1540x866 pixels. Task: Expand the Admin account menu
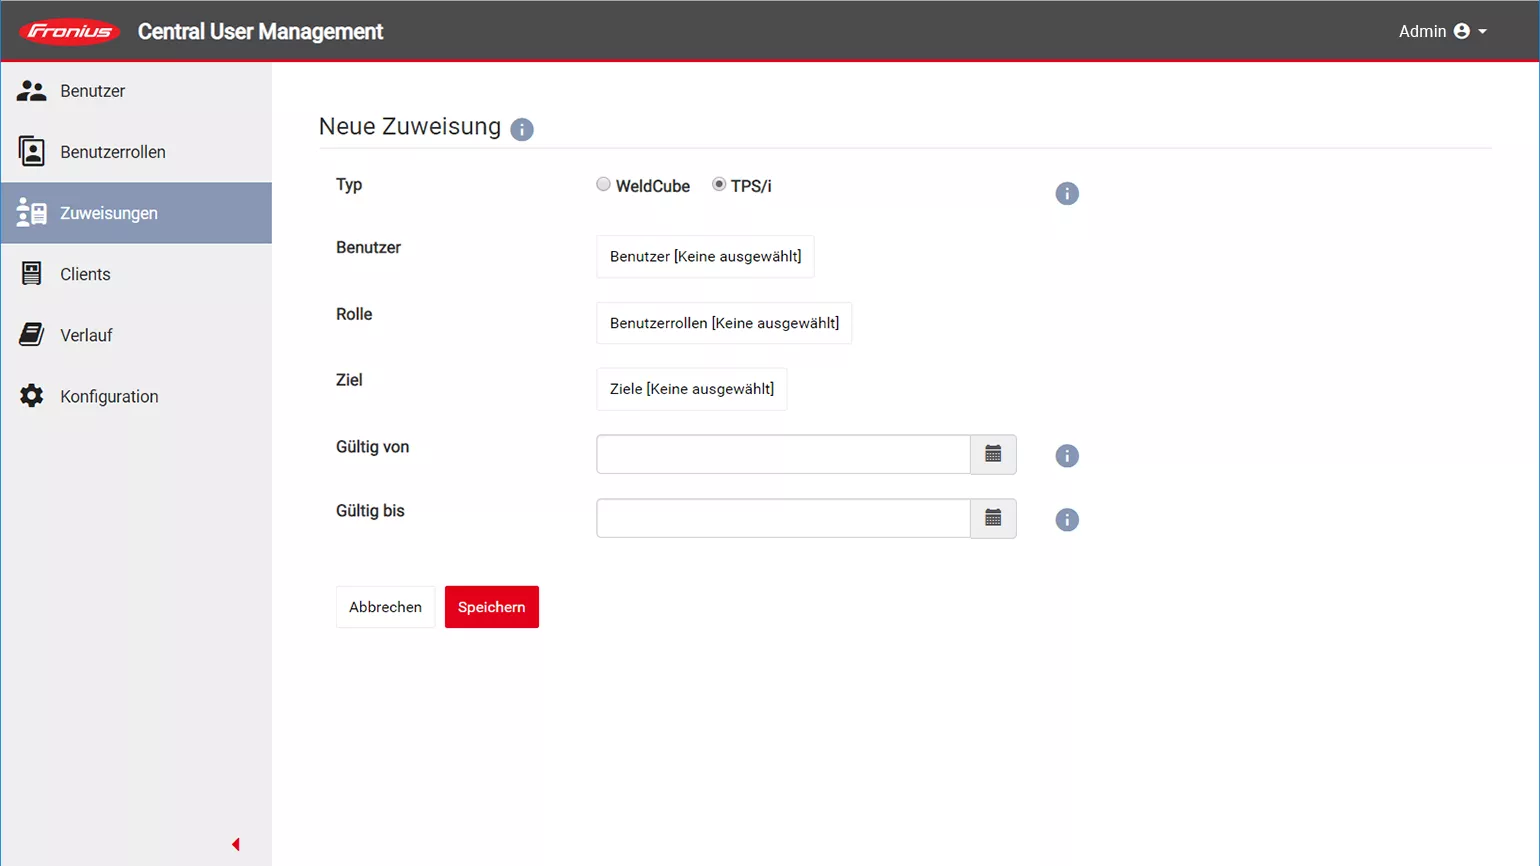(x=1442, y=32)
